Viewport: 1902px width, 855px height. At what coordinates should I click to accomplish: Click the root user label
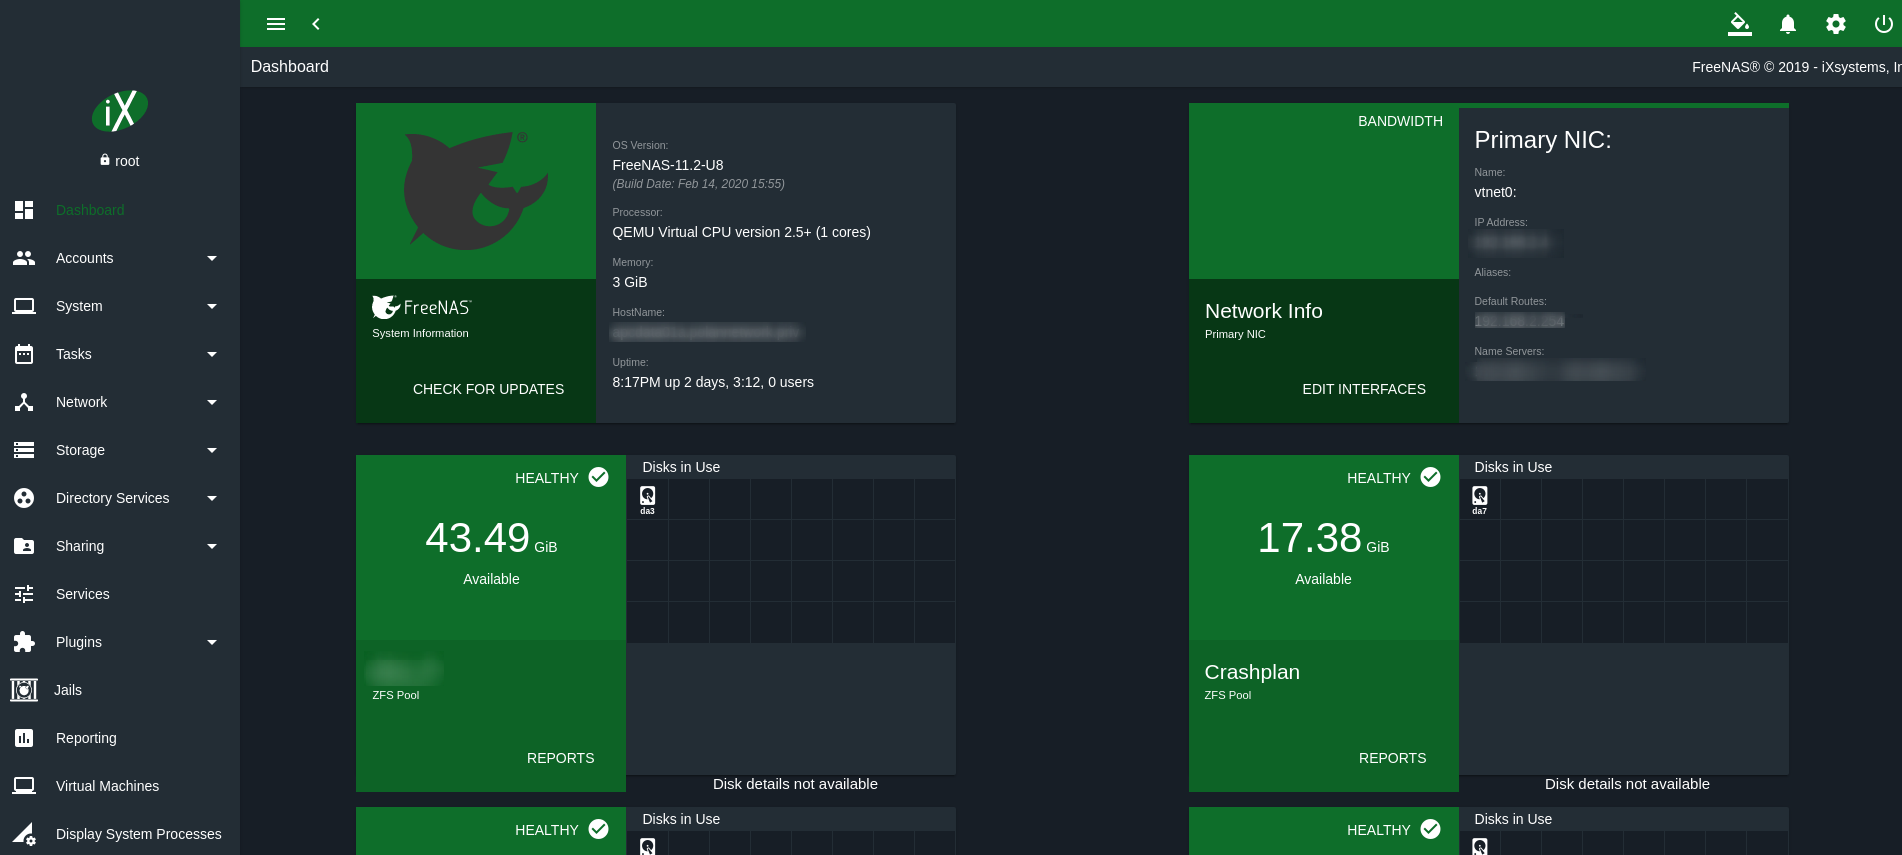click(x=127, y=161)
